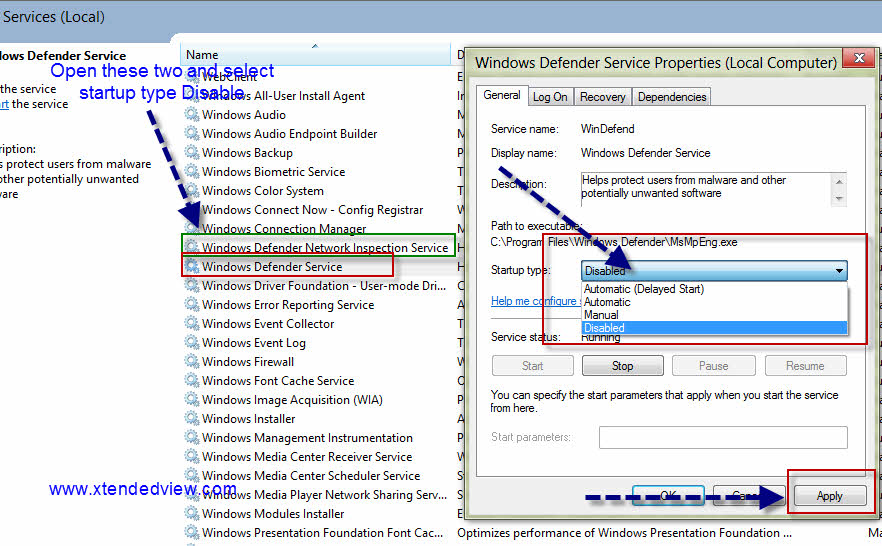Image resolution: width=882 pixels, height=546 pixels.
Task: Click gear icon beside Windows Modules Installer
Action: (192, 514)
